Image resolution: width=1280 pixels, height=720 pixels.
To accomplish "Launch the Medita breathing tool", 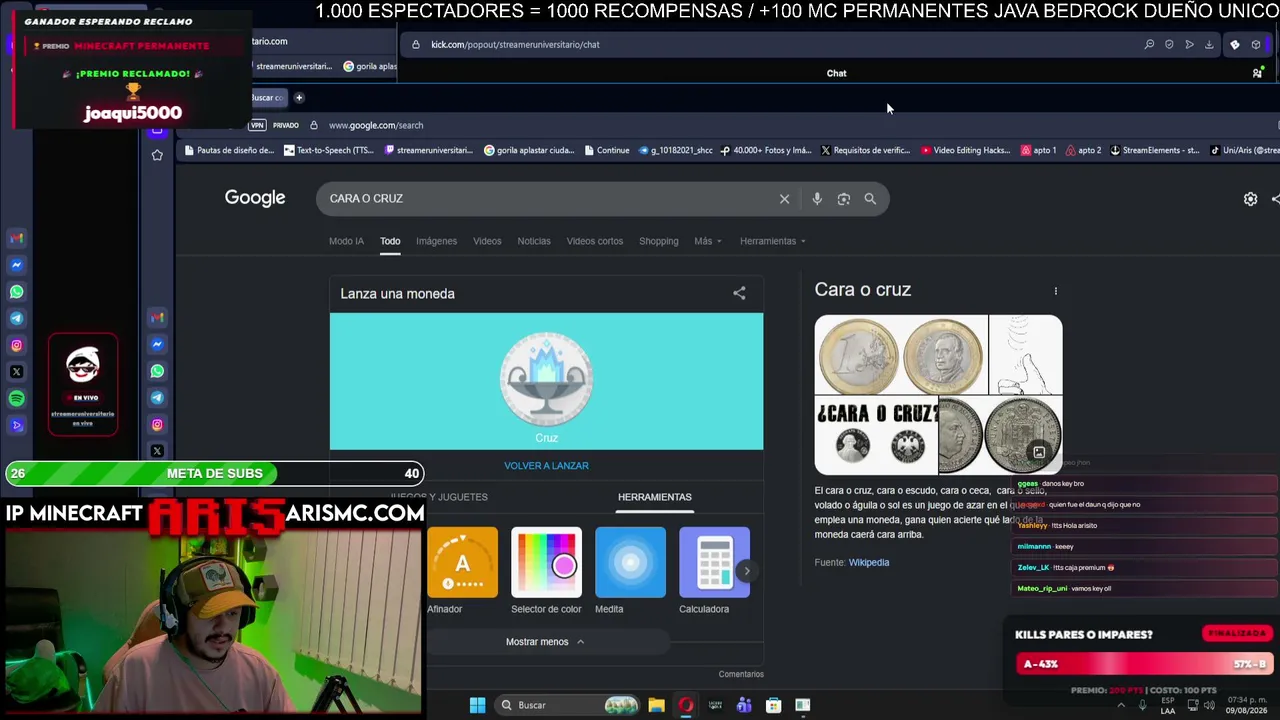I will pyautogui.click(x=630, y=571).
